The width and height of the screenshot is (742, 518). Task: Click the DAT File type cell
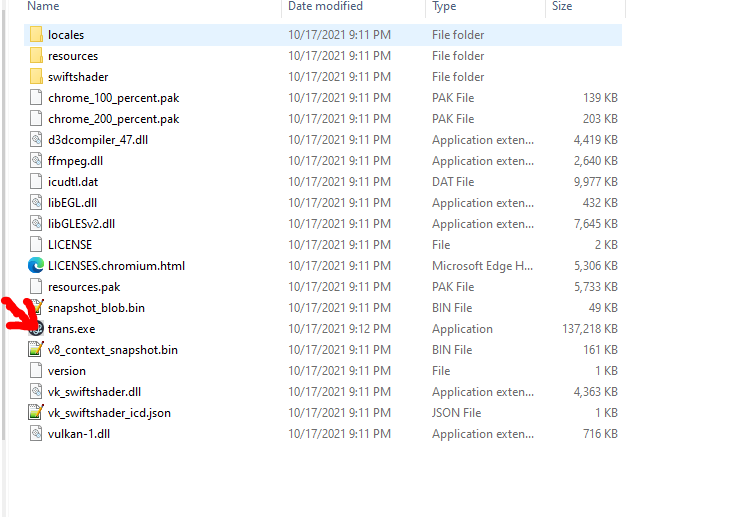pos(453,182)
